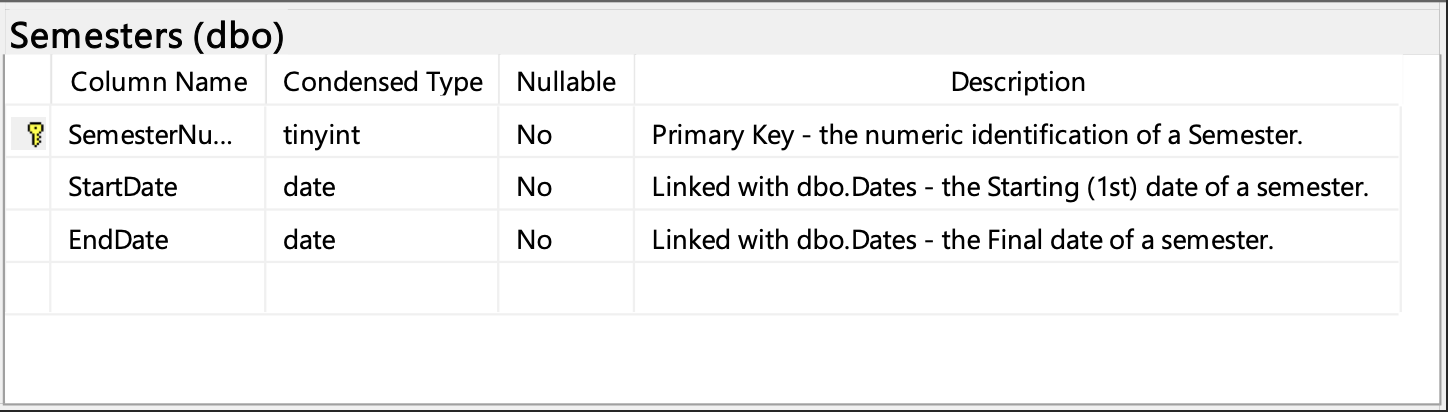1448x412 pixels.
Task: Click the Nullable column header
Action: [x=566, y=82]
